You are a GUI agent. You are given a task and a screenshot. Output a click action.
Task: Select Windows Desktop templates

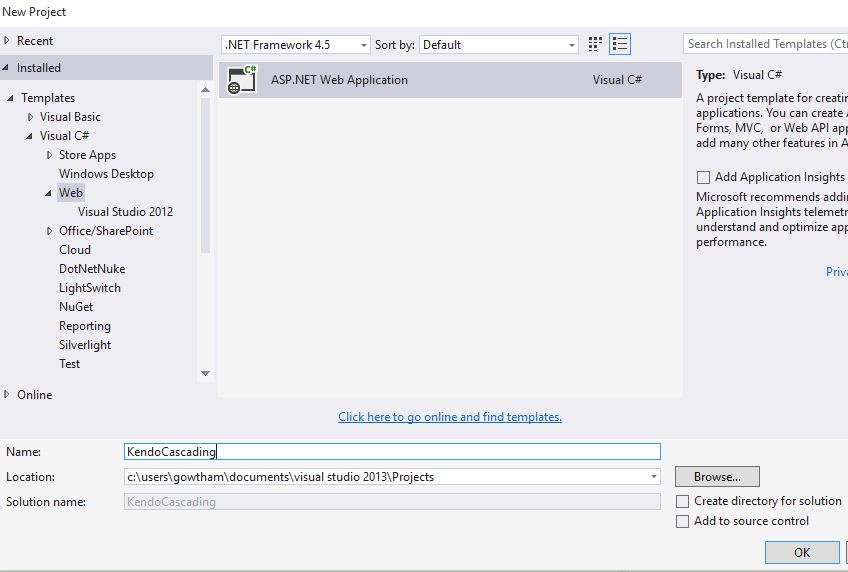pyautogui.click(x=106, y=174)
